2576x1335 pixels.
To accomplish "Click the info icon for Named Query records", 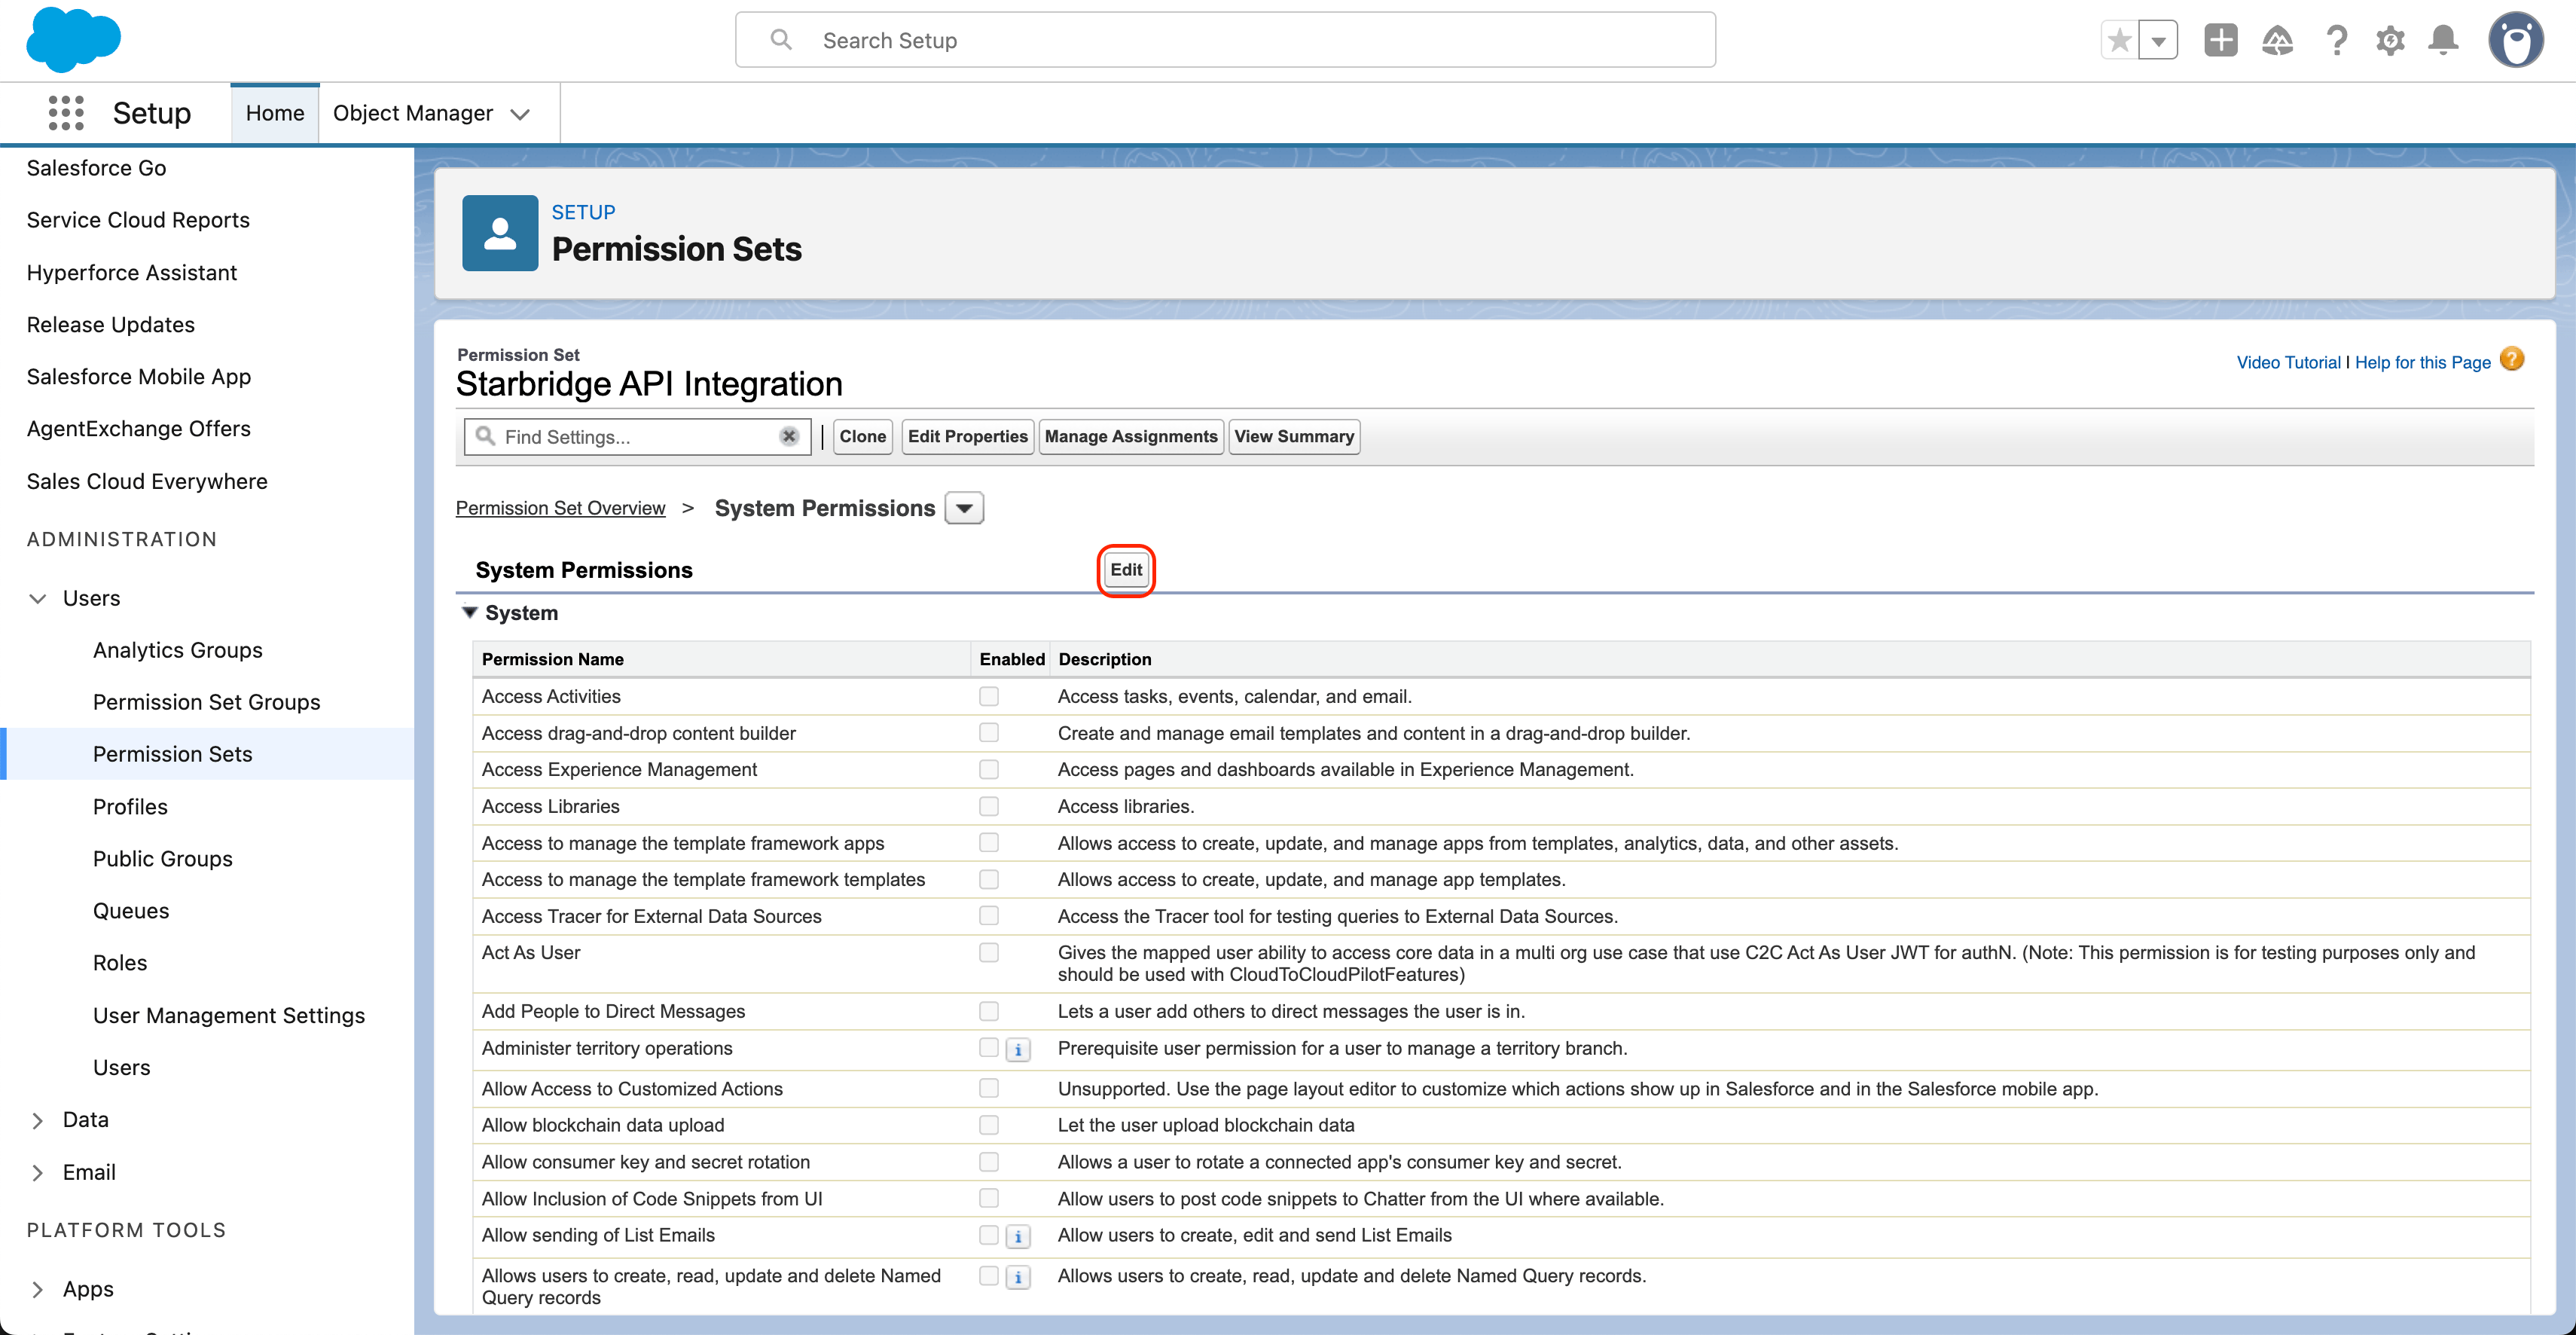I will pos(1018,1278).
